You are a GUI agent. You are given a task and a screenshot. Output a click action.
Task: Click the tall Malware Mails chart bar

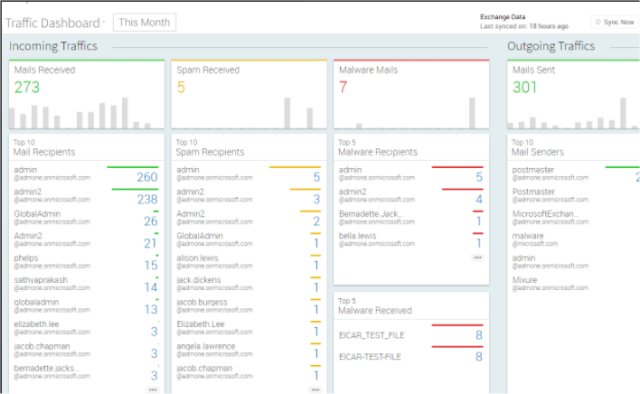click(x=472, y=113)
